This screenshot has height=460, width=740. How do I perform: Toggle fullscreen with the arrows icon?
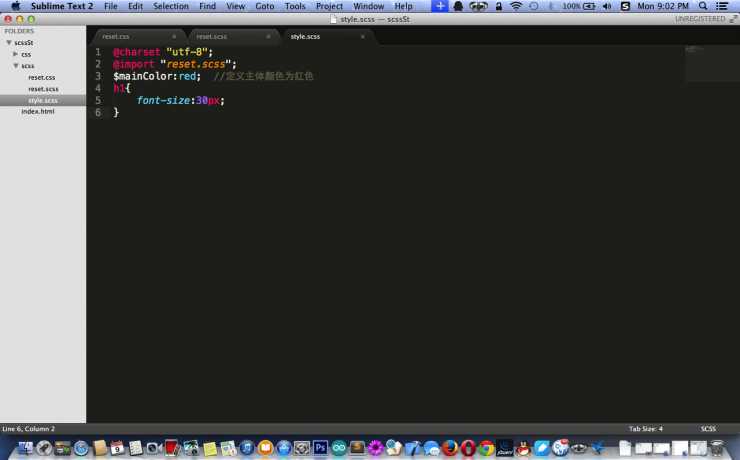point(733,19)
